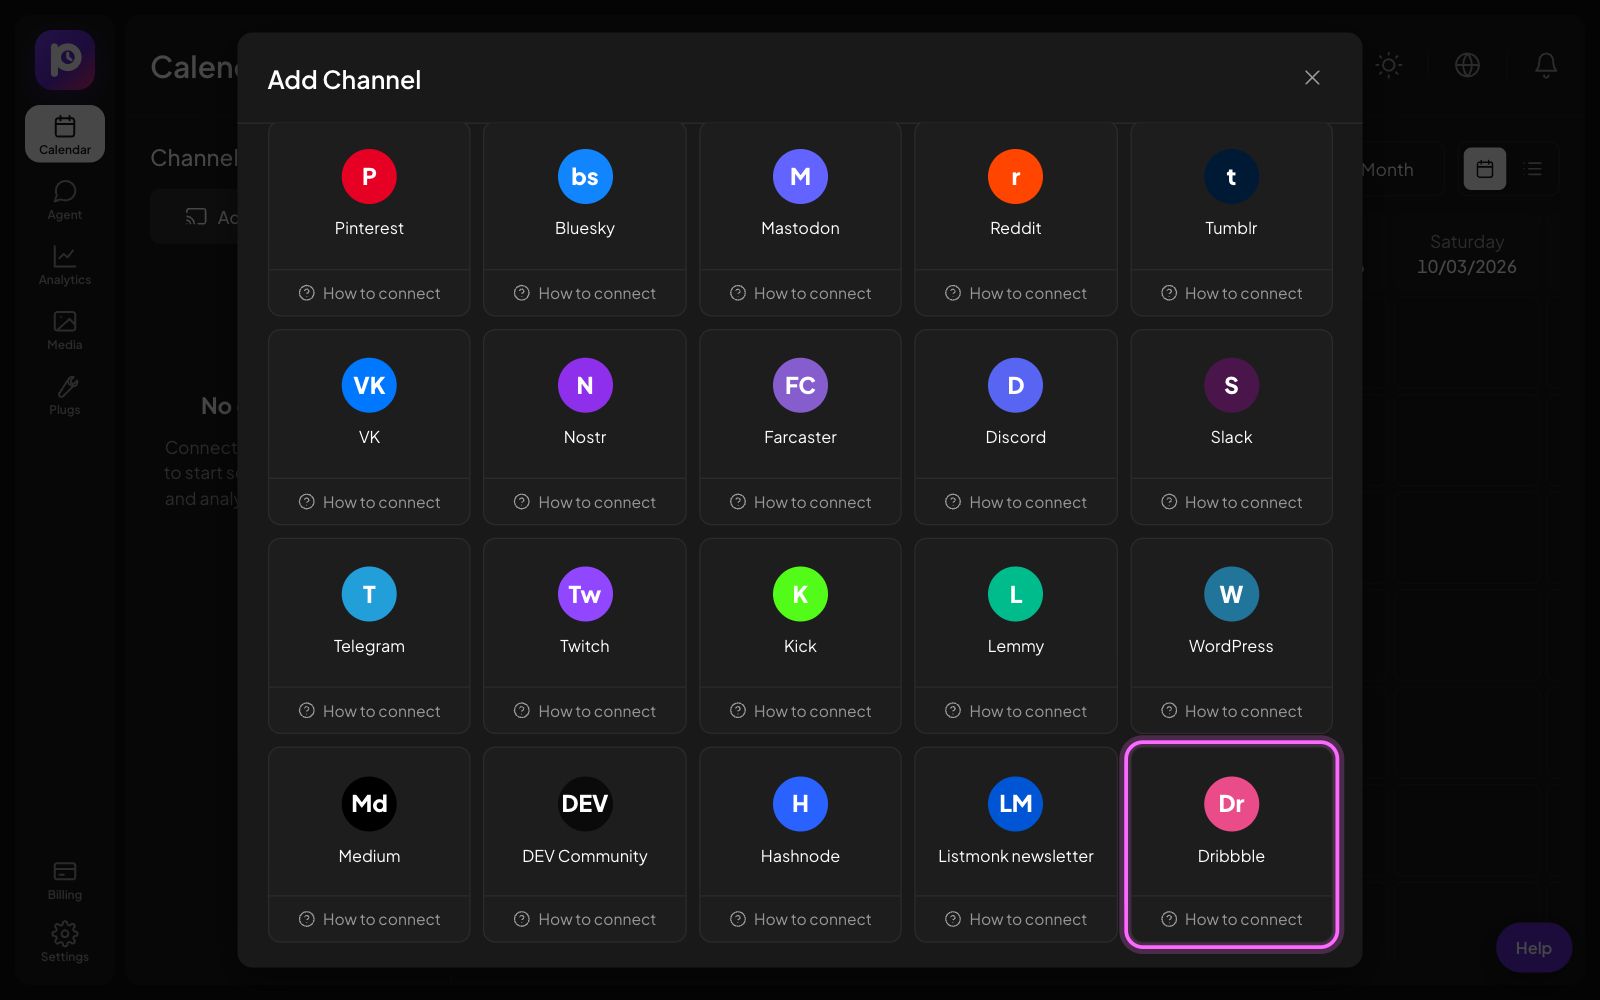Open the notifications bell

pos(1546,65)
